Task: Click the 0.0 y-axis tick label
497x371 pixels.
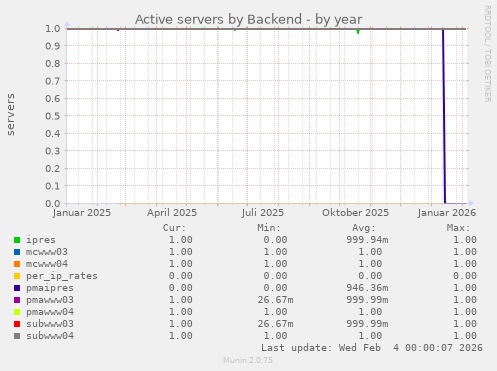Action: click(53, 203)
